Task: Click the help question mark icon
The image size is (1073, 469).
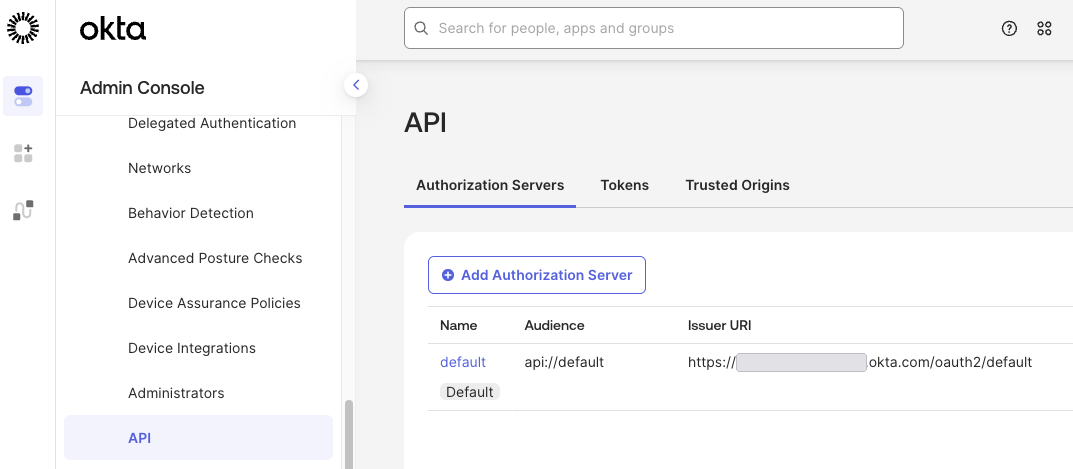Action: pos(1009,28)
